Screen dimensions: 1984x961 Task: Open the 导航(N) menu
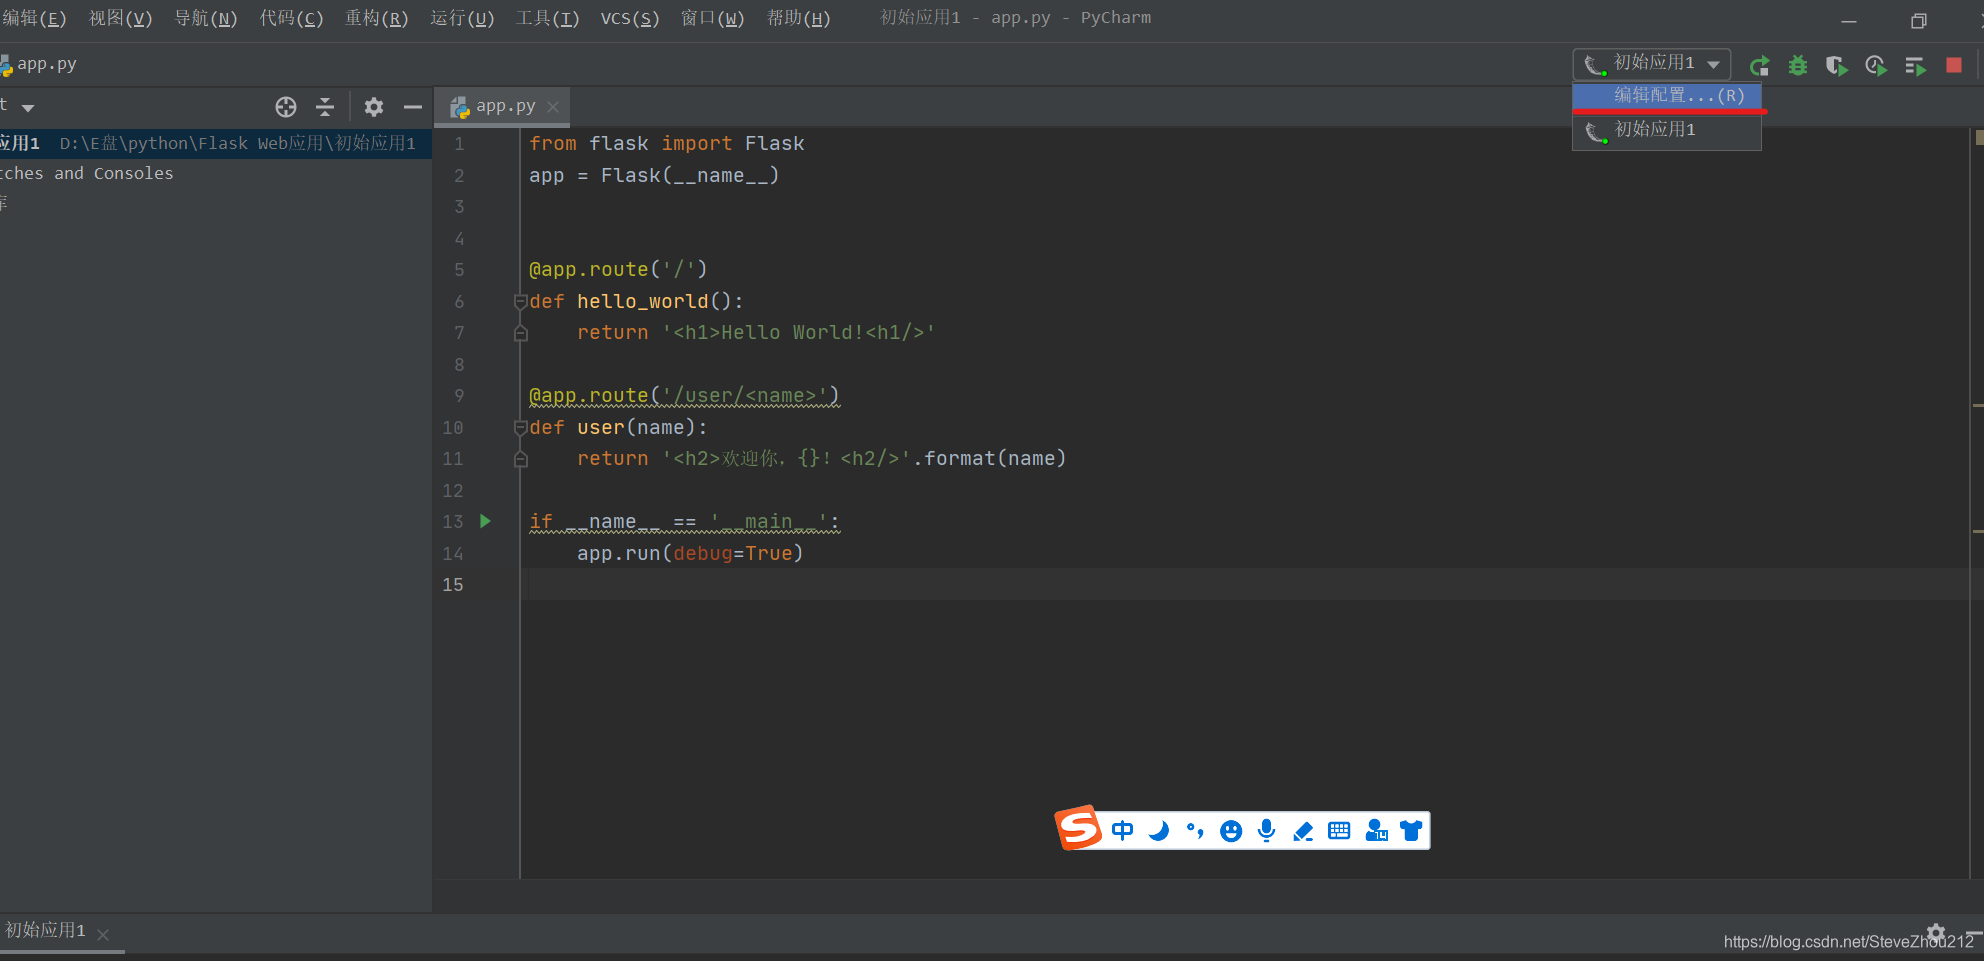[x=206, y=18]
